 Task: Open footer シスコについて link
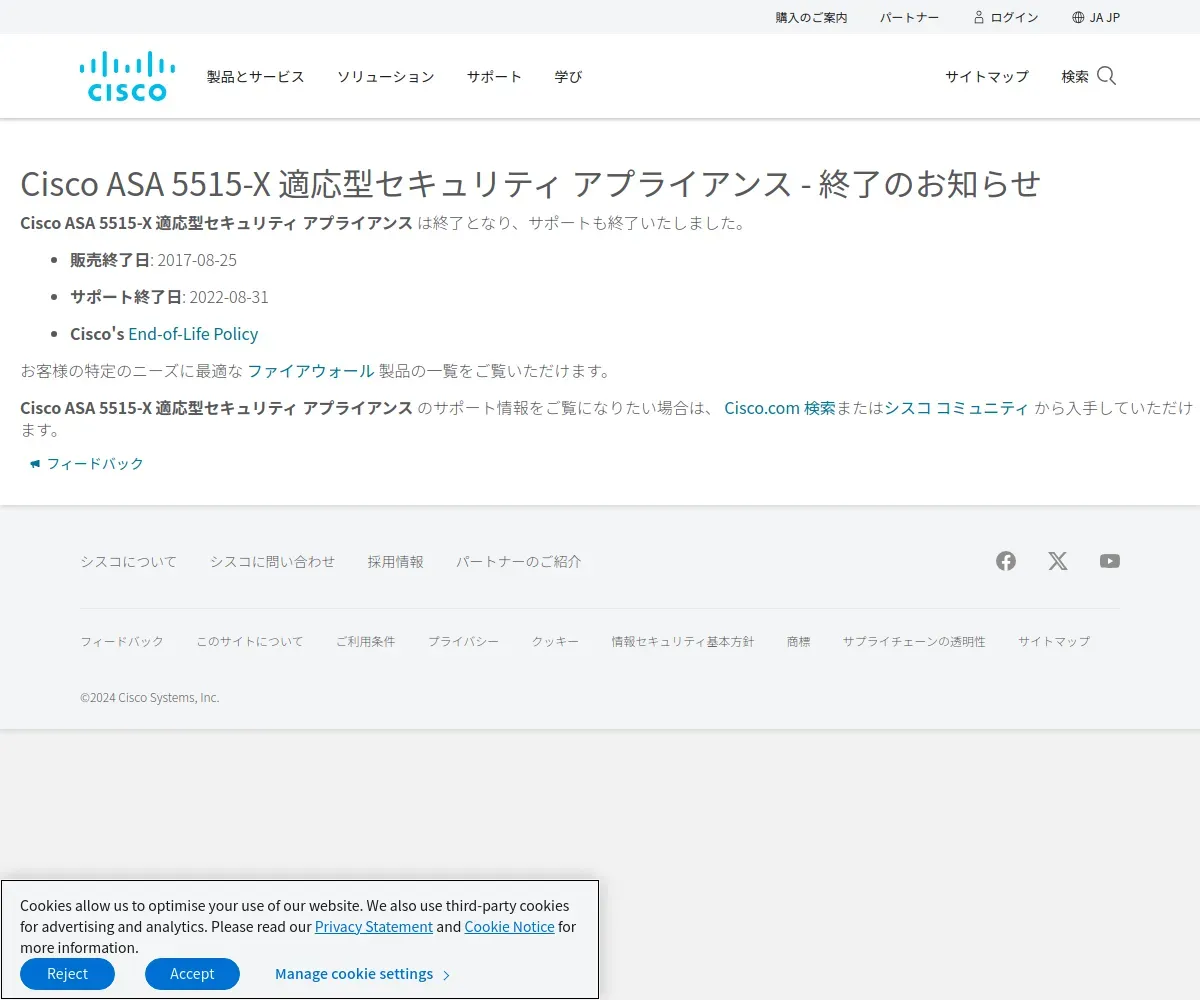click(x=128, y=562)
